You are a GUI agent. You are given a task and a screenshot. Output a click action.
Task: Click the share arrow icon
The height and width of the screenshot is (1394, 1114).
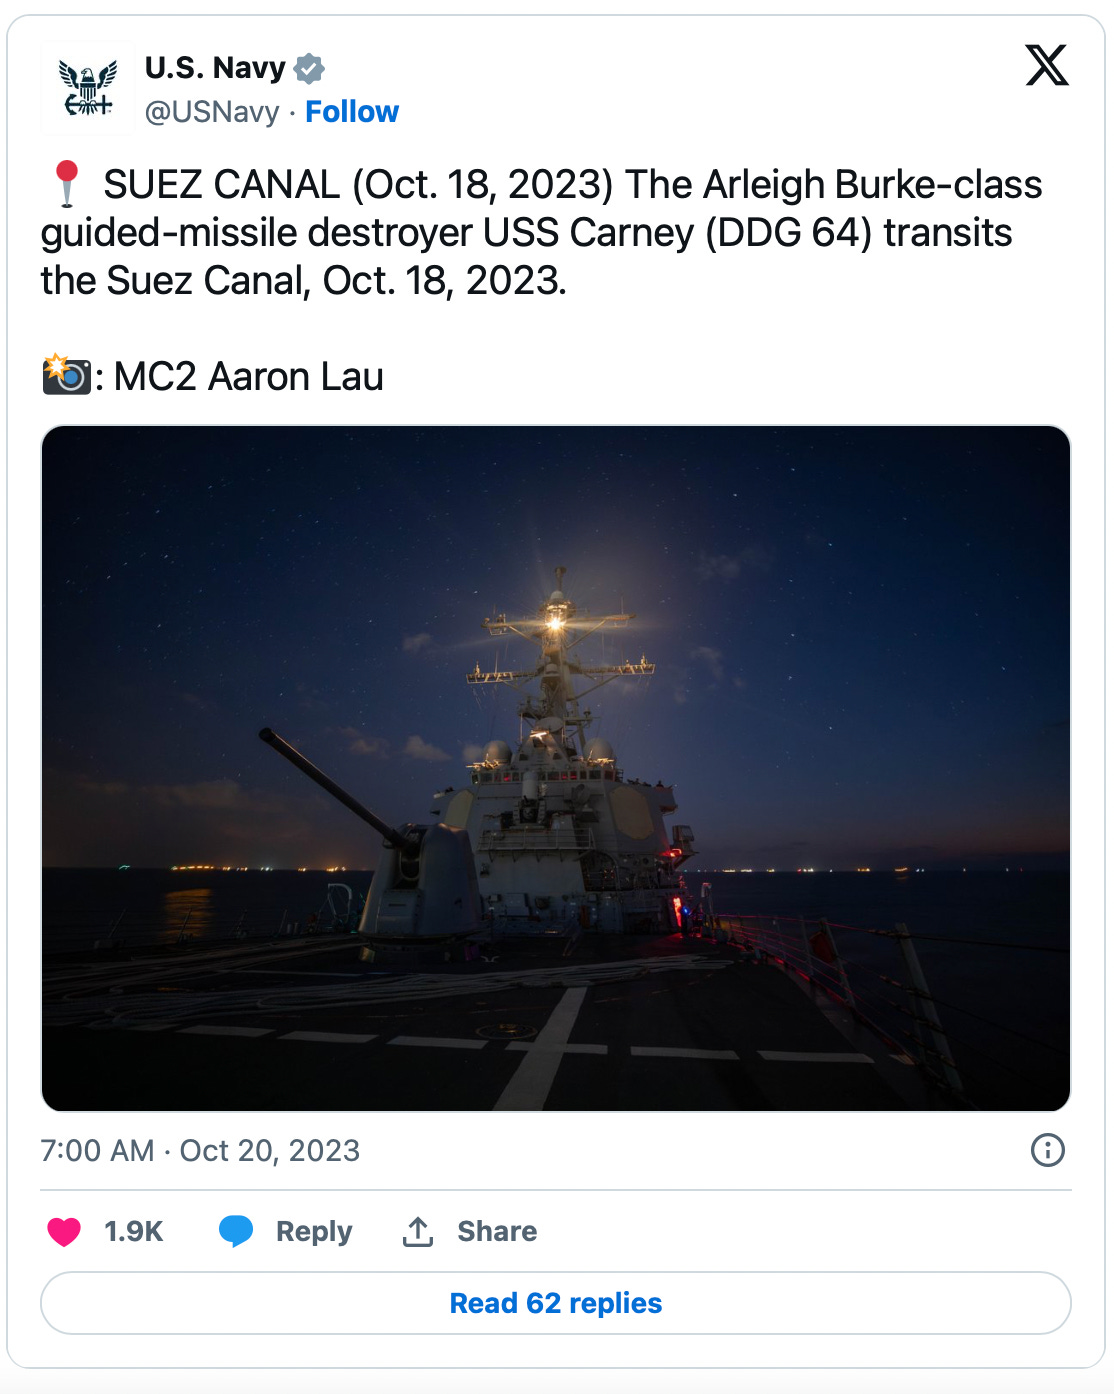click(418, 1231)
